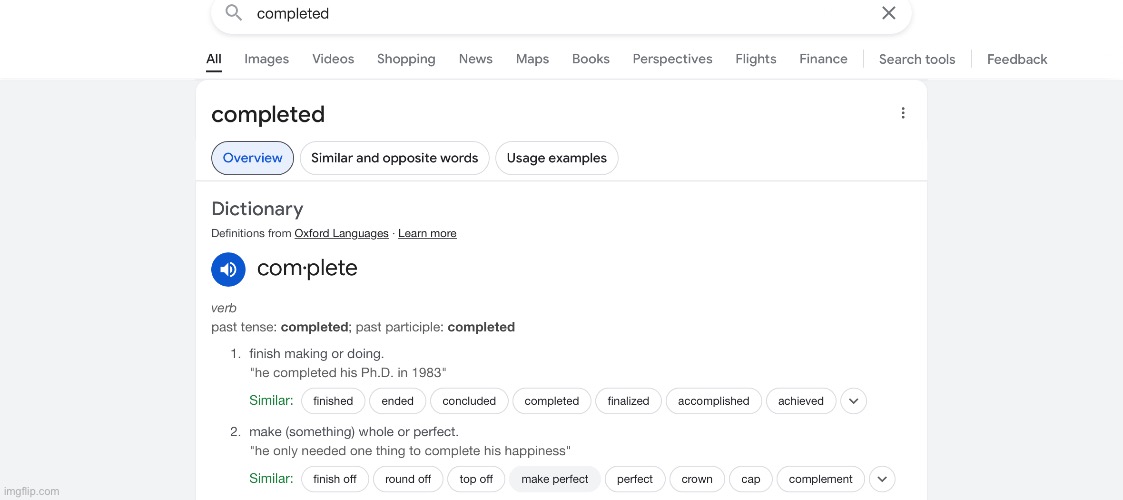The image size is (1123, 500).
Task: Open the Shopping results tab
Action: (x=406, y=59)
